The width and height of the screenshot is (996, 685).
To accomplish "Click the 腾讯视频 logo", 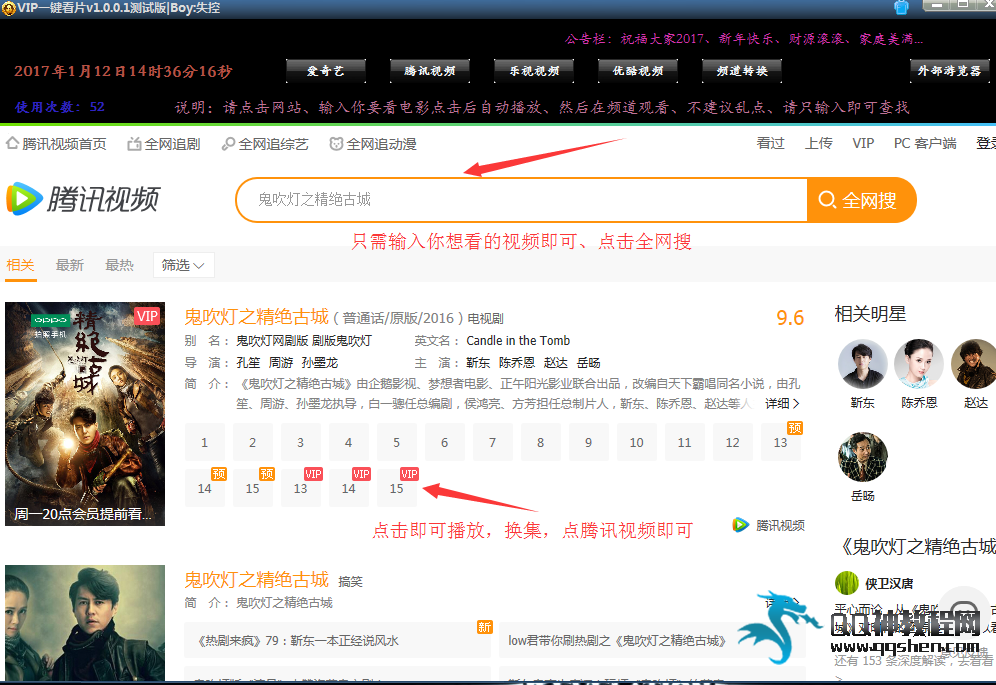I will tap(83, 199).
